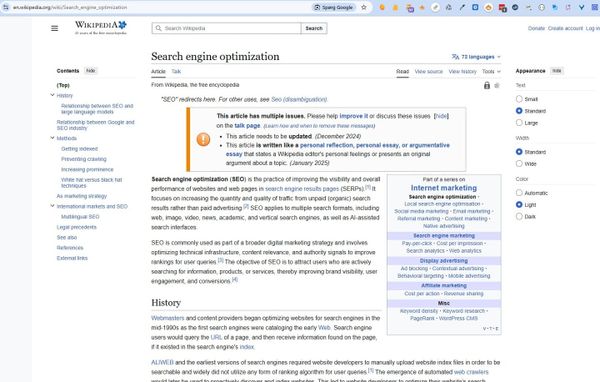Select the Read tab

tap(403, 72)
